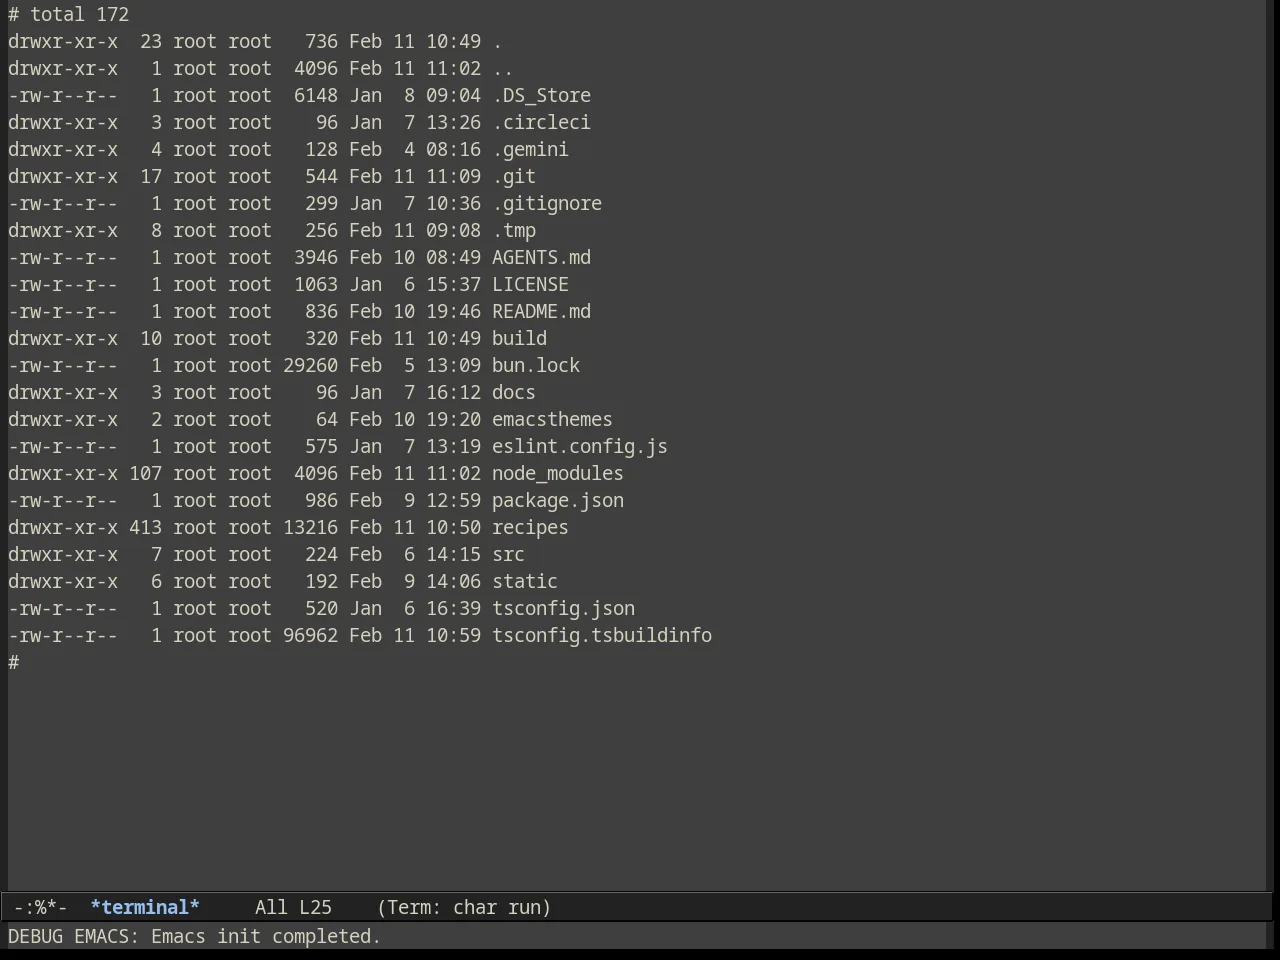Select the .tmp directory name
The height and width of the screenshot is (960, 1280).
click(514, 230)
